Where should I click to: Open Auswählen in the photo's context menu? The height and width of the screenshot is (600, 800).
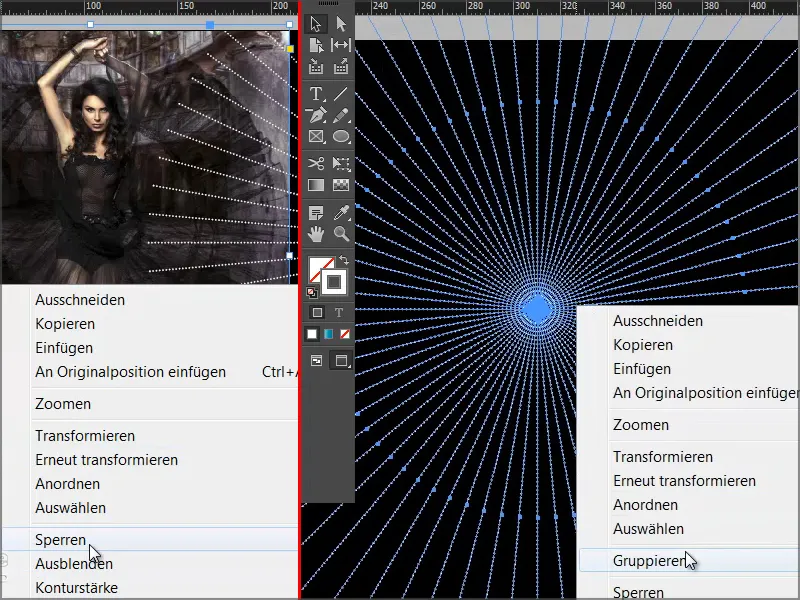point(71,508)
